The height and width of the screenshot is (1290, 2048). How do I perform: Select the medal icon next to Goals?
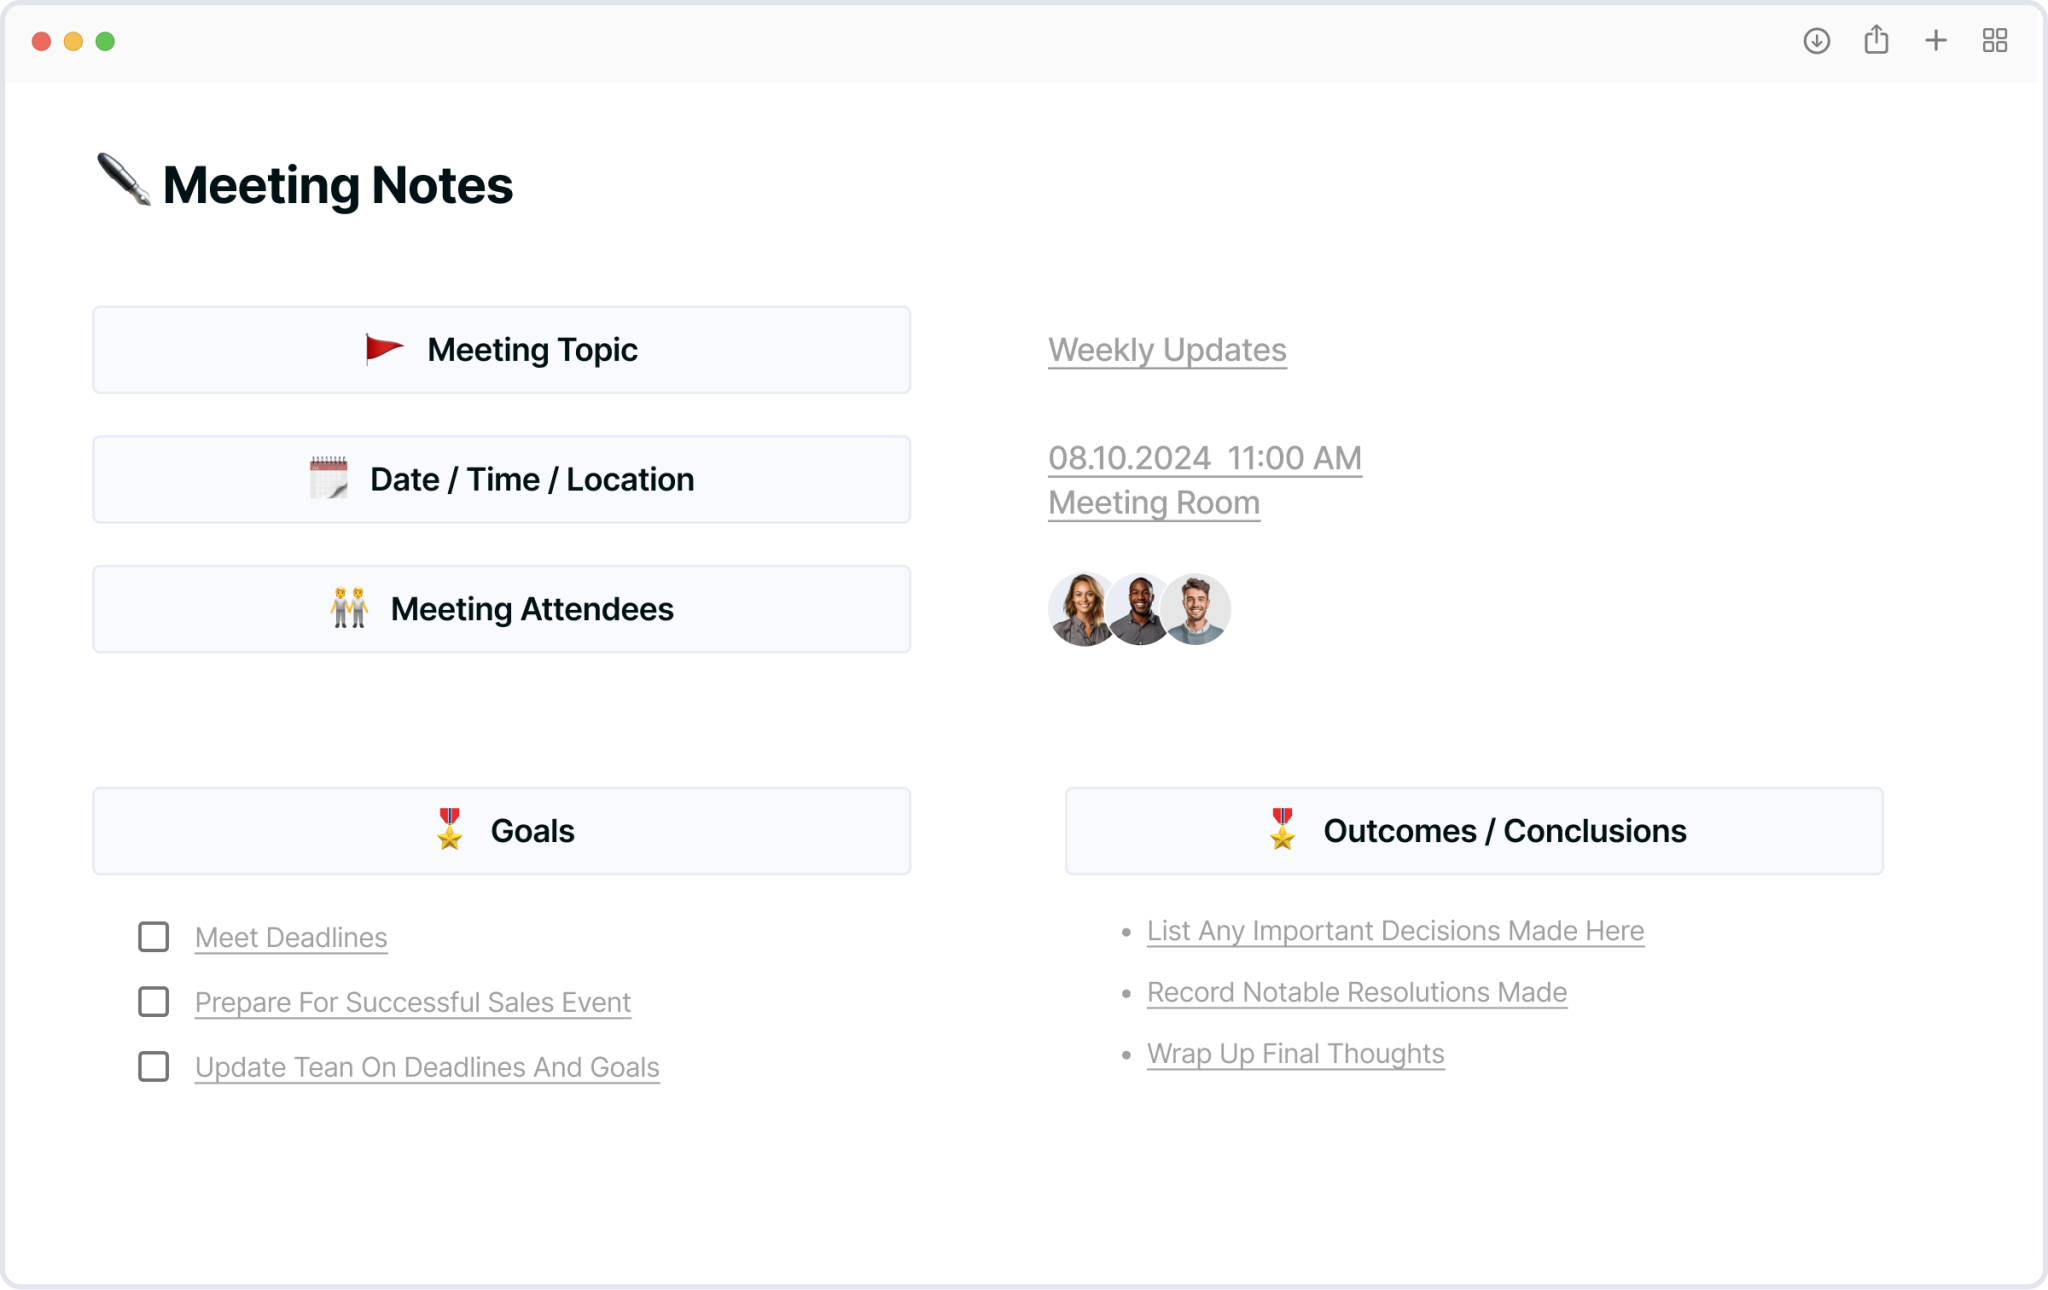450,830
